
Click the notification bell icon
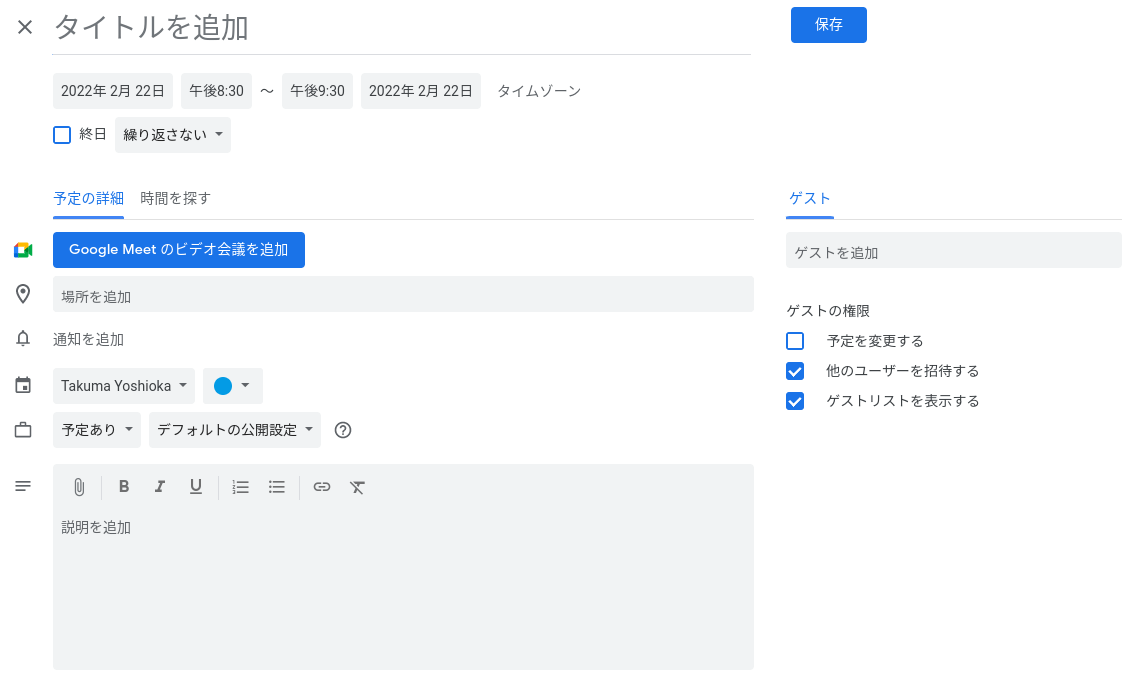point(23,339)
